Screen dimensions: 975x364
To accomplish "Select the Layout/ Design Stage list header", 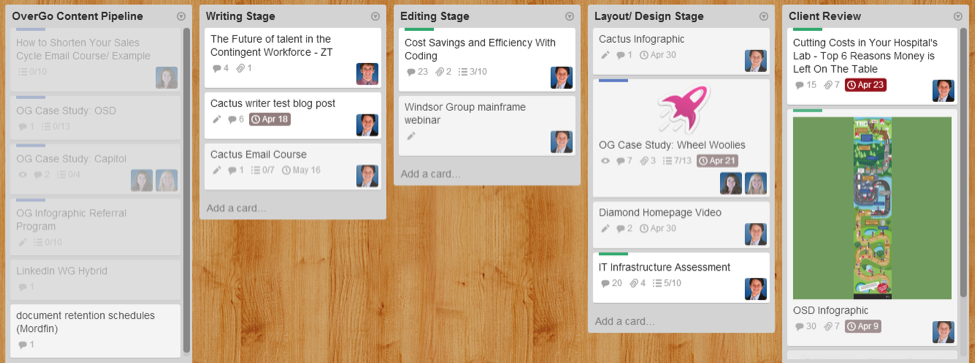I will (x=649, y=16).
